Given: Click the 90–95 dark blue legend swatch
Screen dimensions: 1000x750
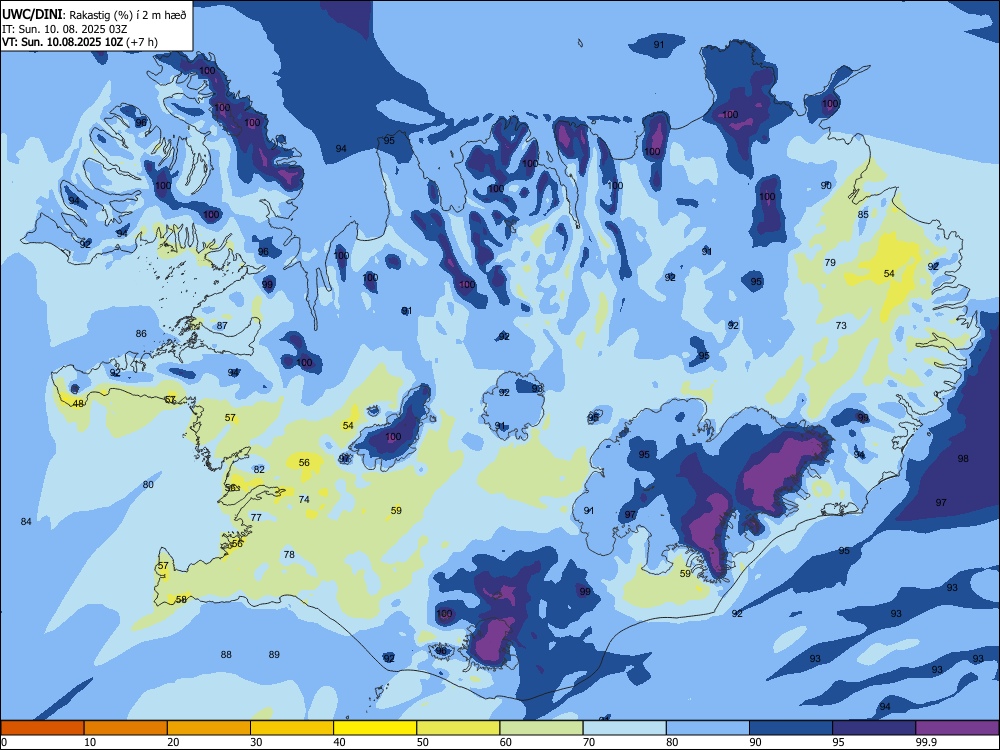Looking at the screenshot, I should point(791,728).
